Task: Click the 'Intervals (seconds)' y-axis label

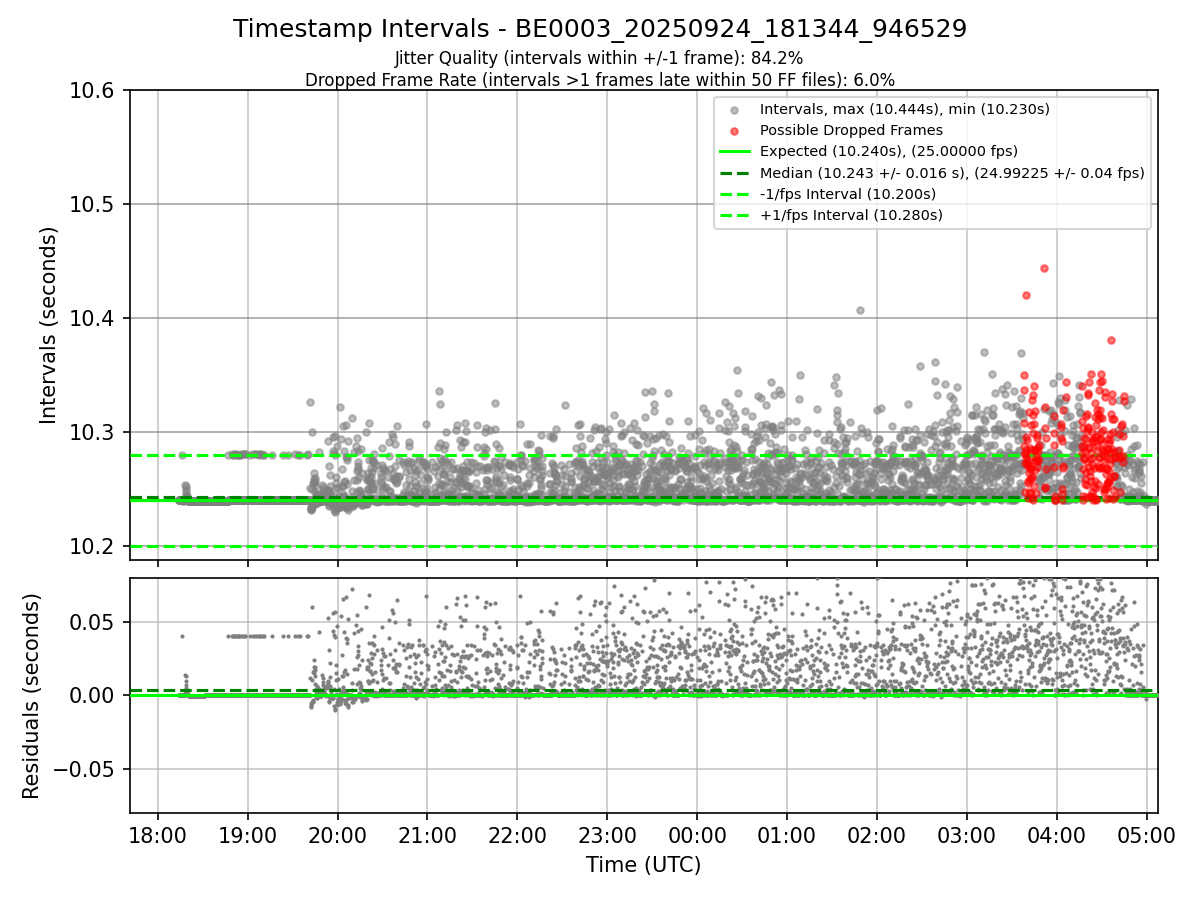Action: pos(48,325)
